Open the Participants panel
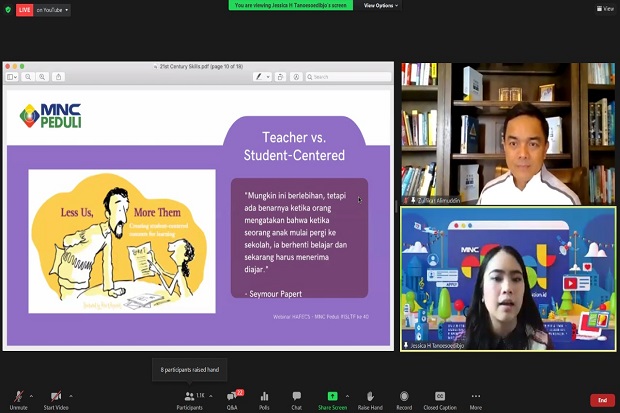 click(x=190, y=400)
